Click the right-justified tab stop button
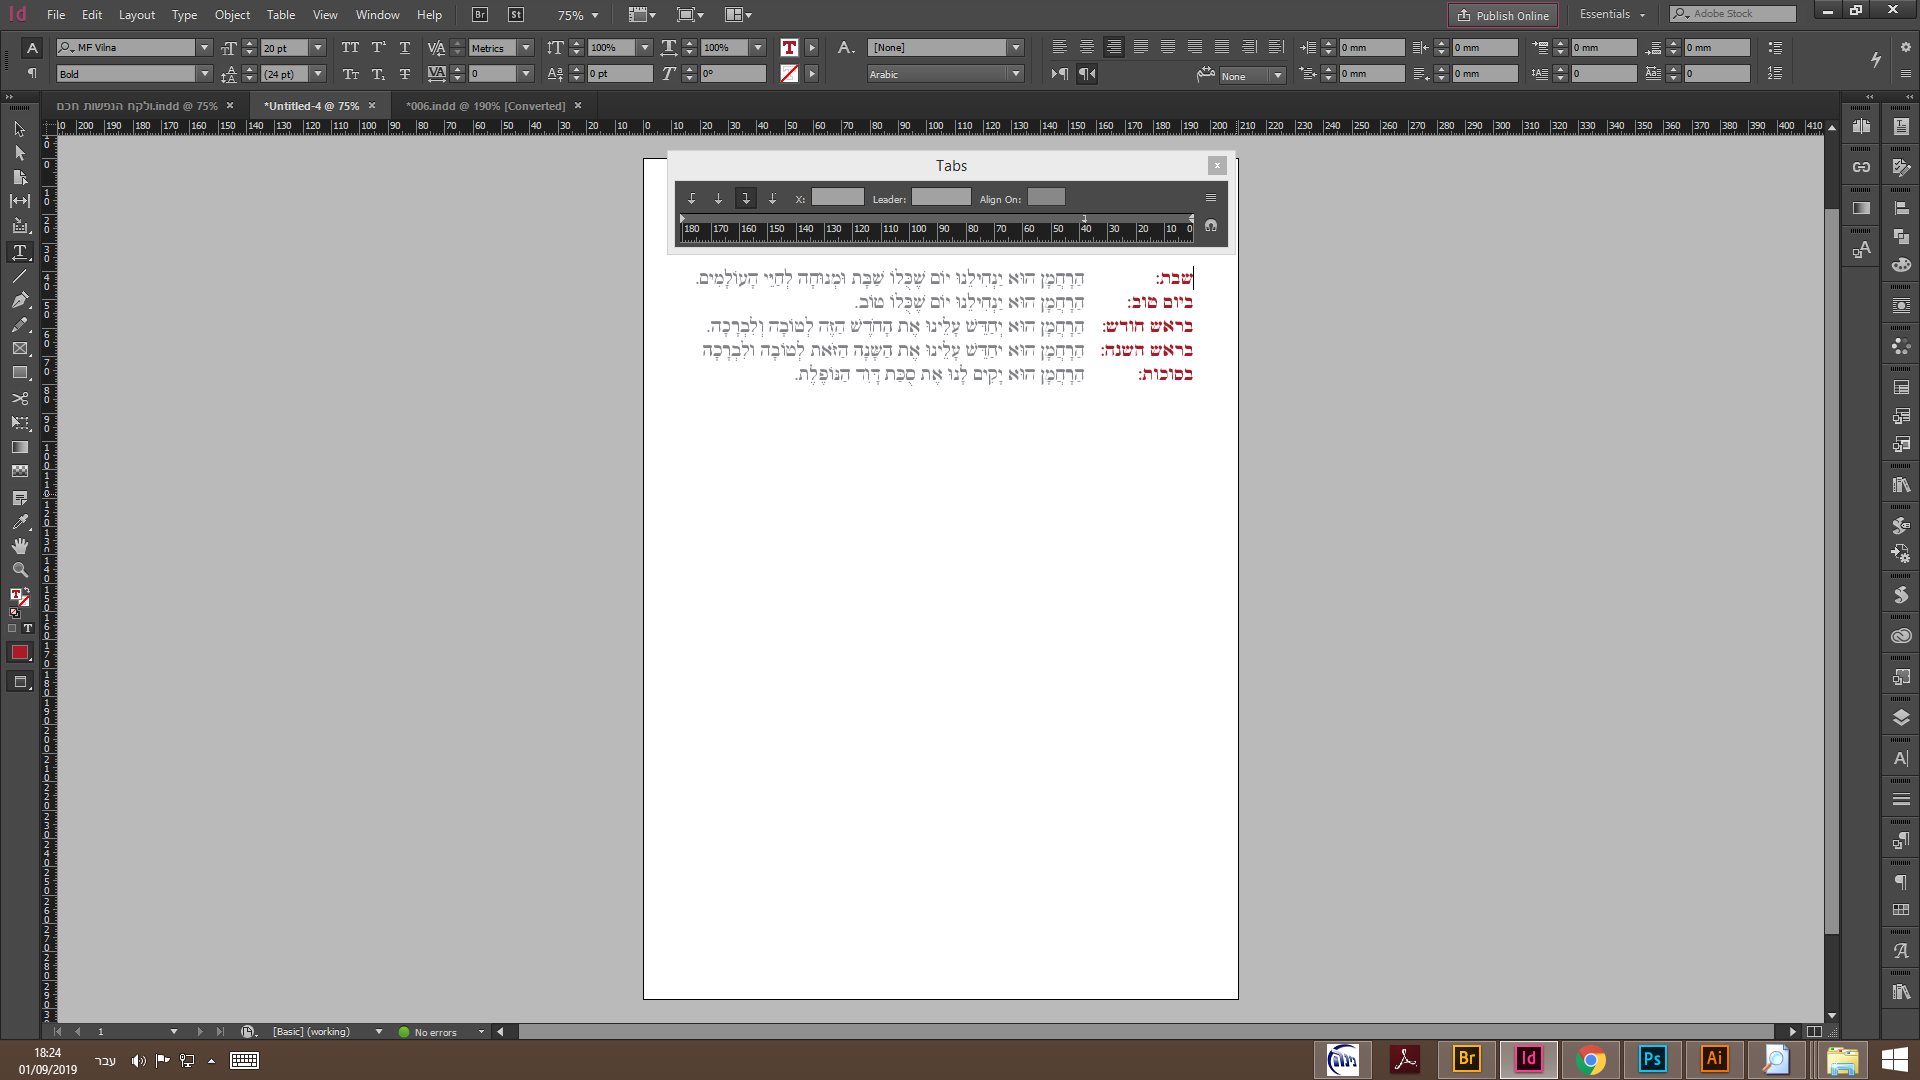The height and width of the screenshot is (1080, 1920). [745, 198]
